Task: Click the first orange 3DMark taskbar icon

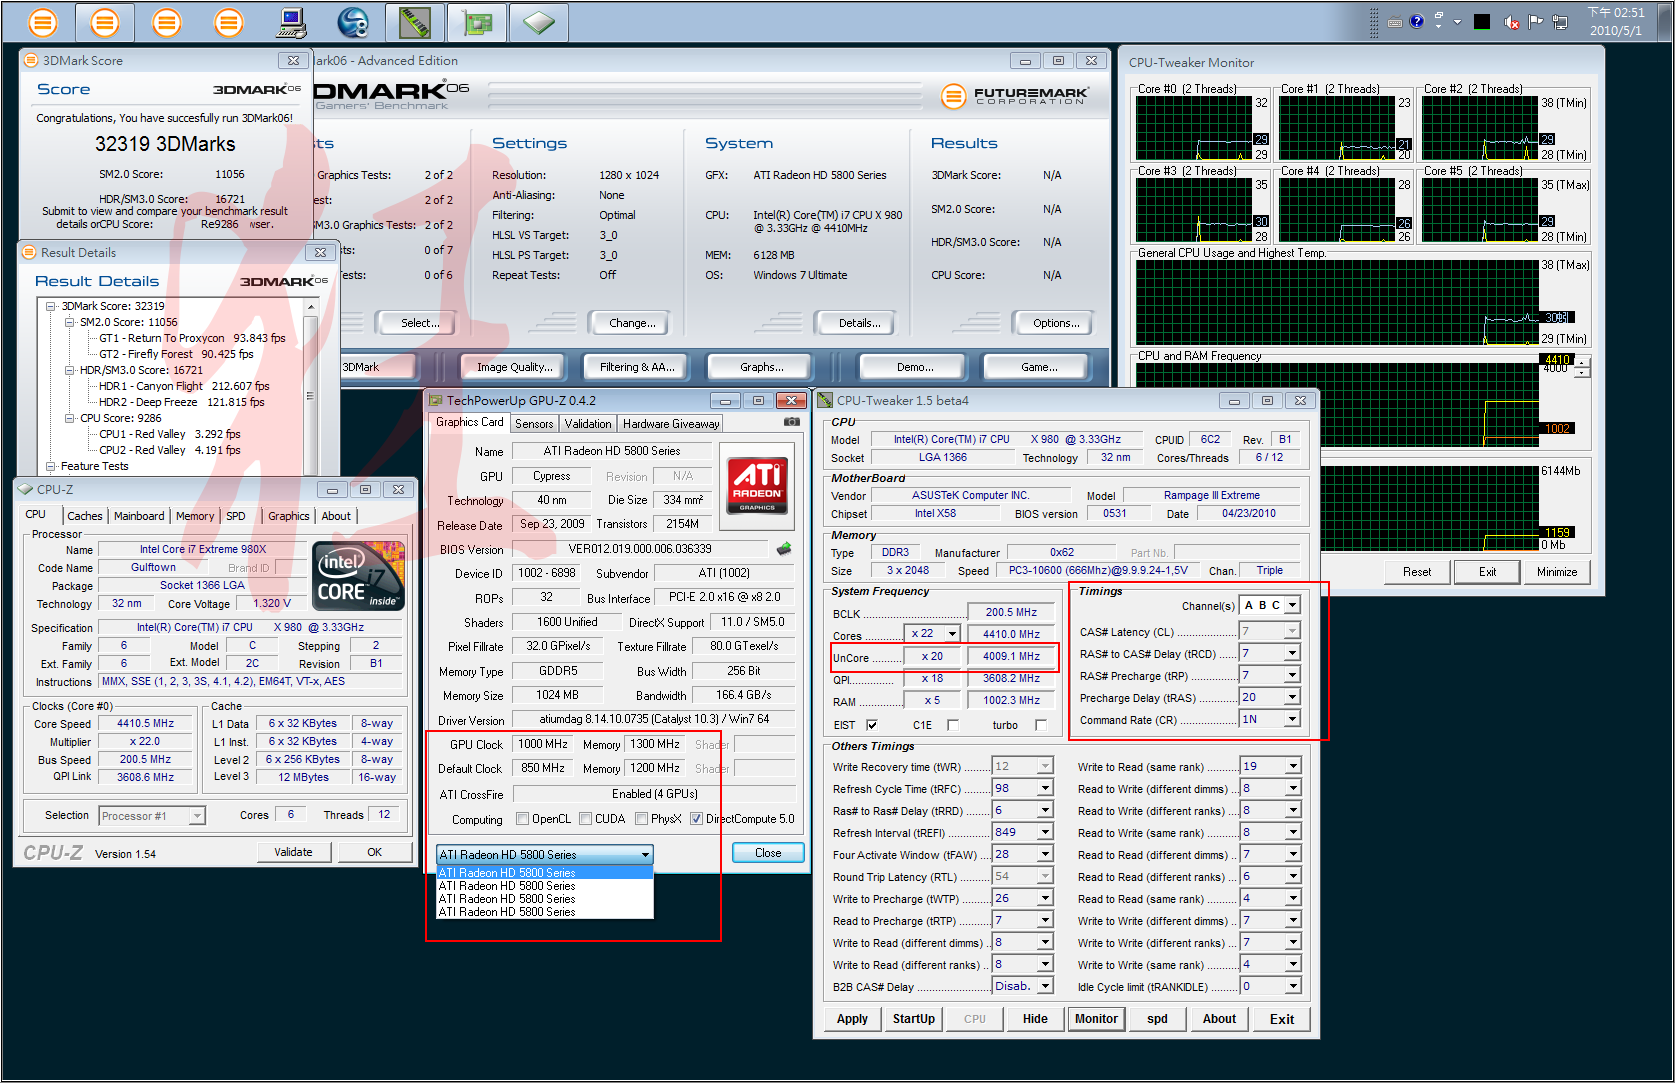Action: (x=42, y=21)
